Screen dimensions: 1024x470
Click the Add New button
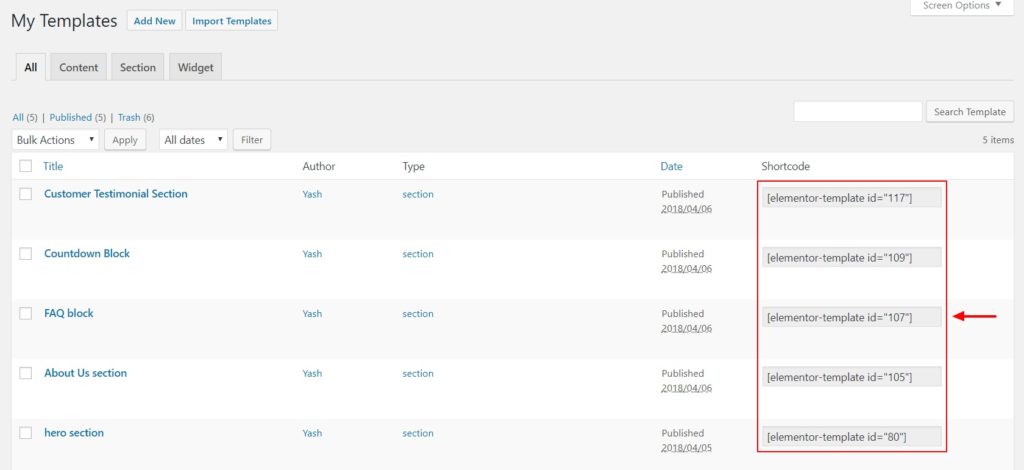pos(155,21)
